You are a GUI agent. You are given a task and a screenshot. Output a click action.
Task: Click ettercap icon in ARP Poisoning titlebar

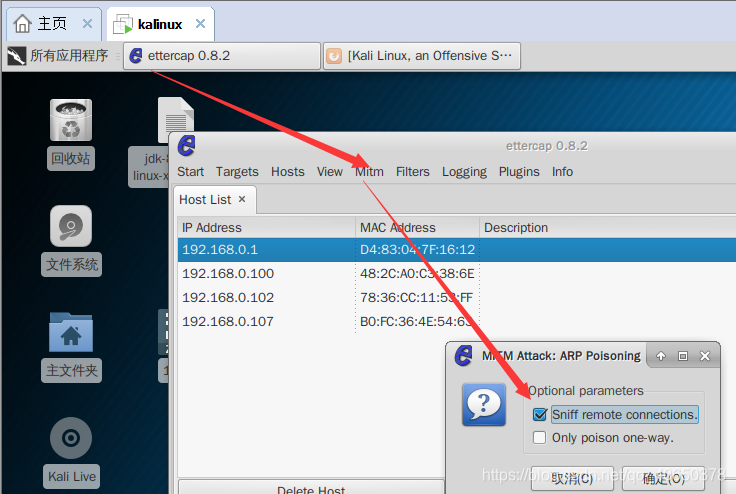tap(464, 355)
